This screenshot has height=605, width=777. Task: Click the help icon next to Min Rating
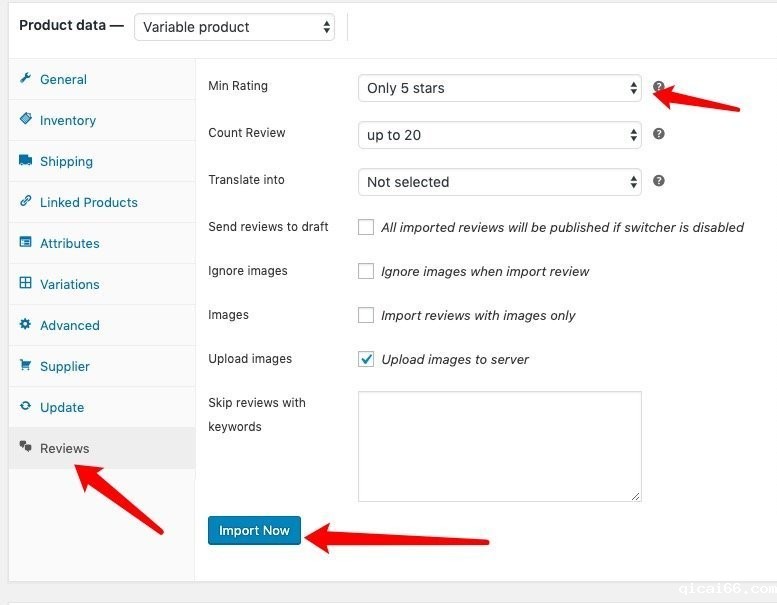tap(659, 87)
